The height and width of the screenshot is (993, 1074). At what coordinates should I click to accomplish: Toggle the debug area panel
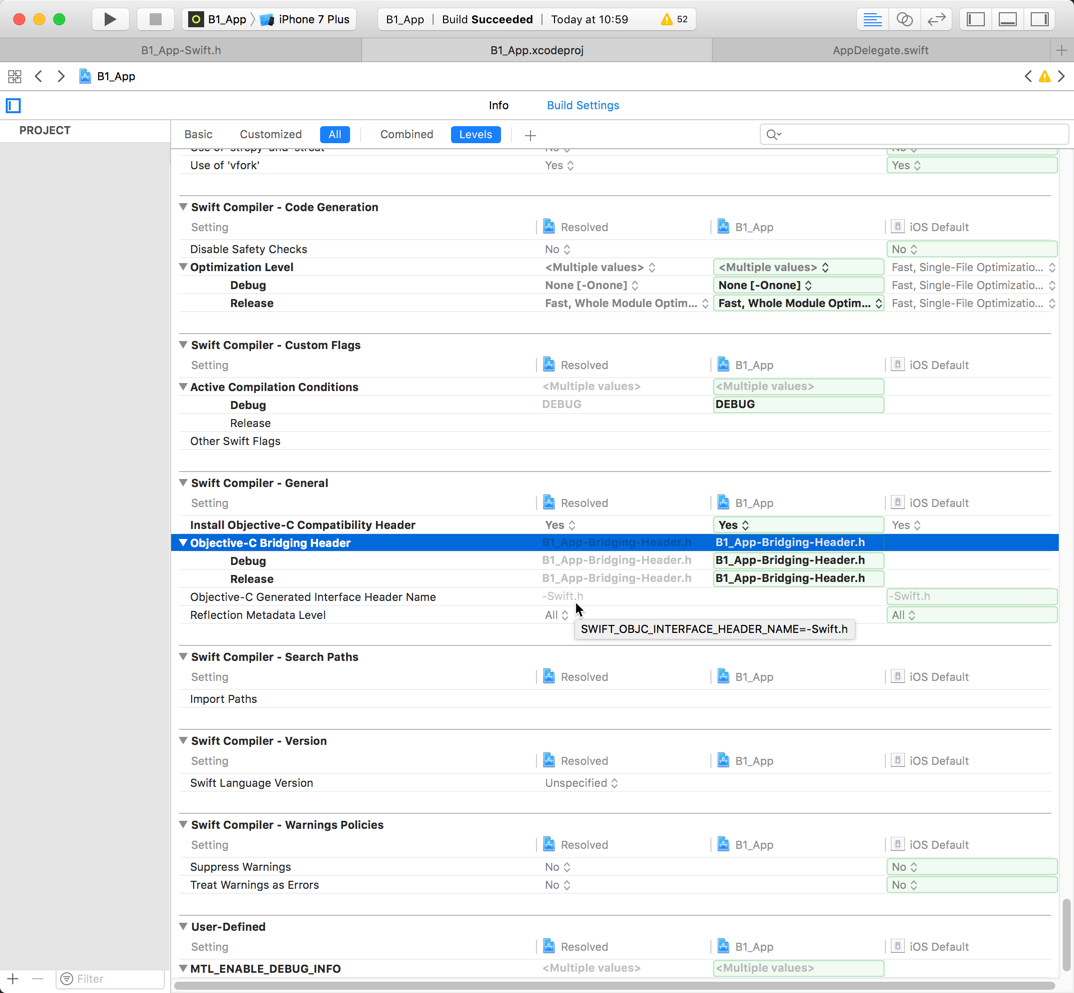click(x=1008, y=19)
